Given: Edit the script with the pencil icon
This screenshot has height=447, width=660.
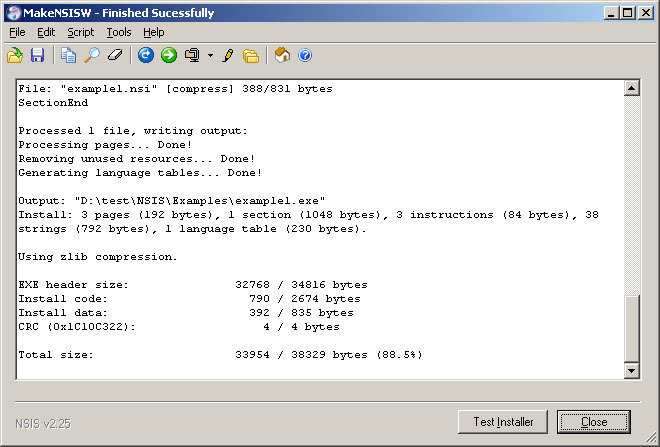Looking at the screenshot, I should 228,55.
